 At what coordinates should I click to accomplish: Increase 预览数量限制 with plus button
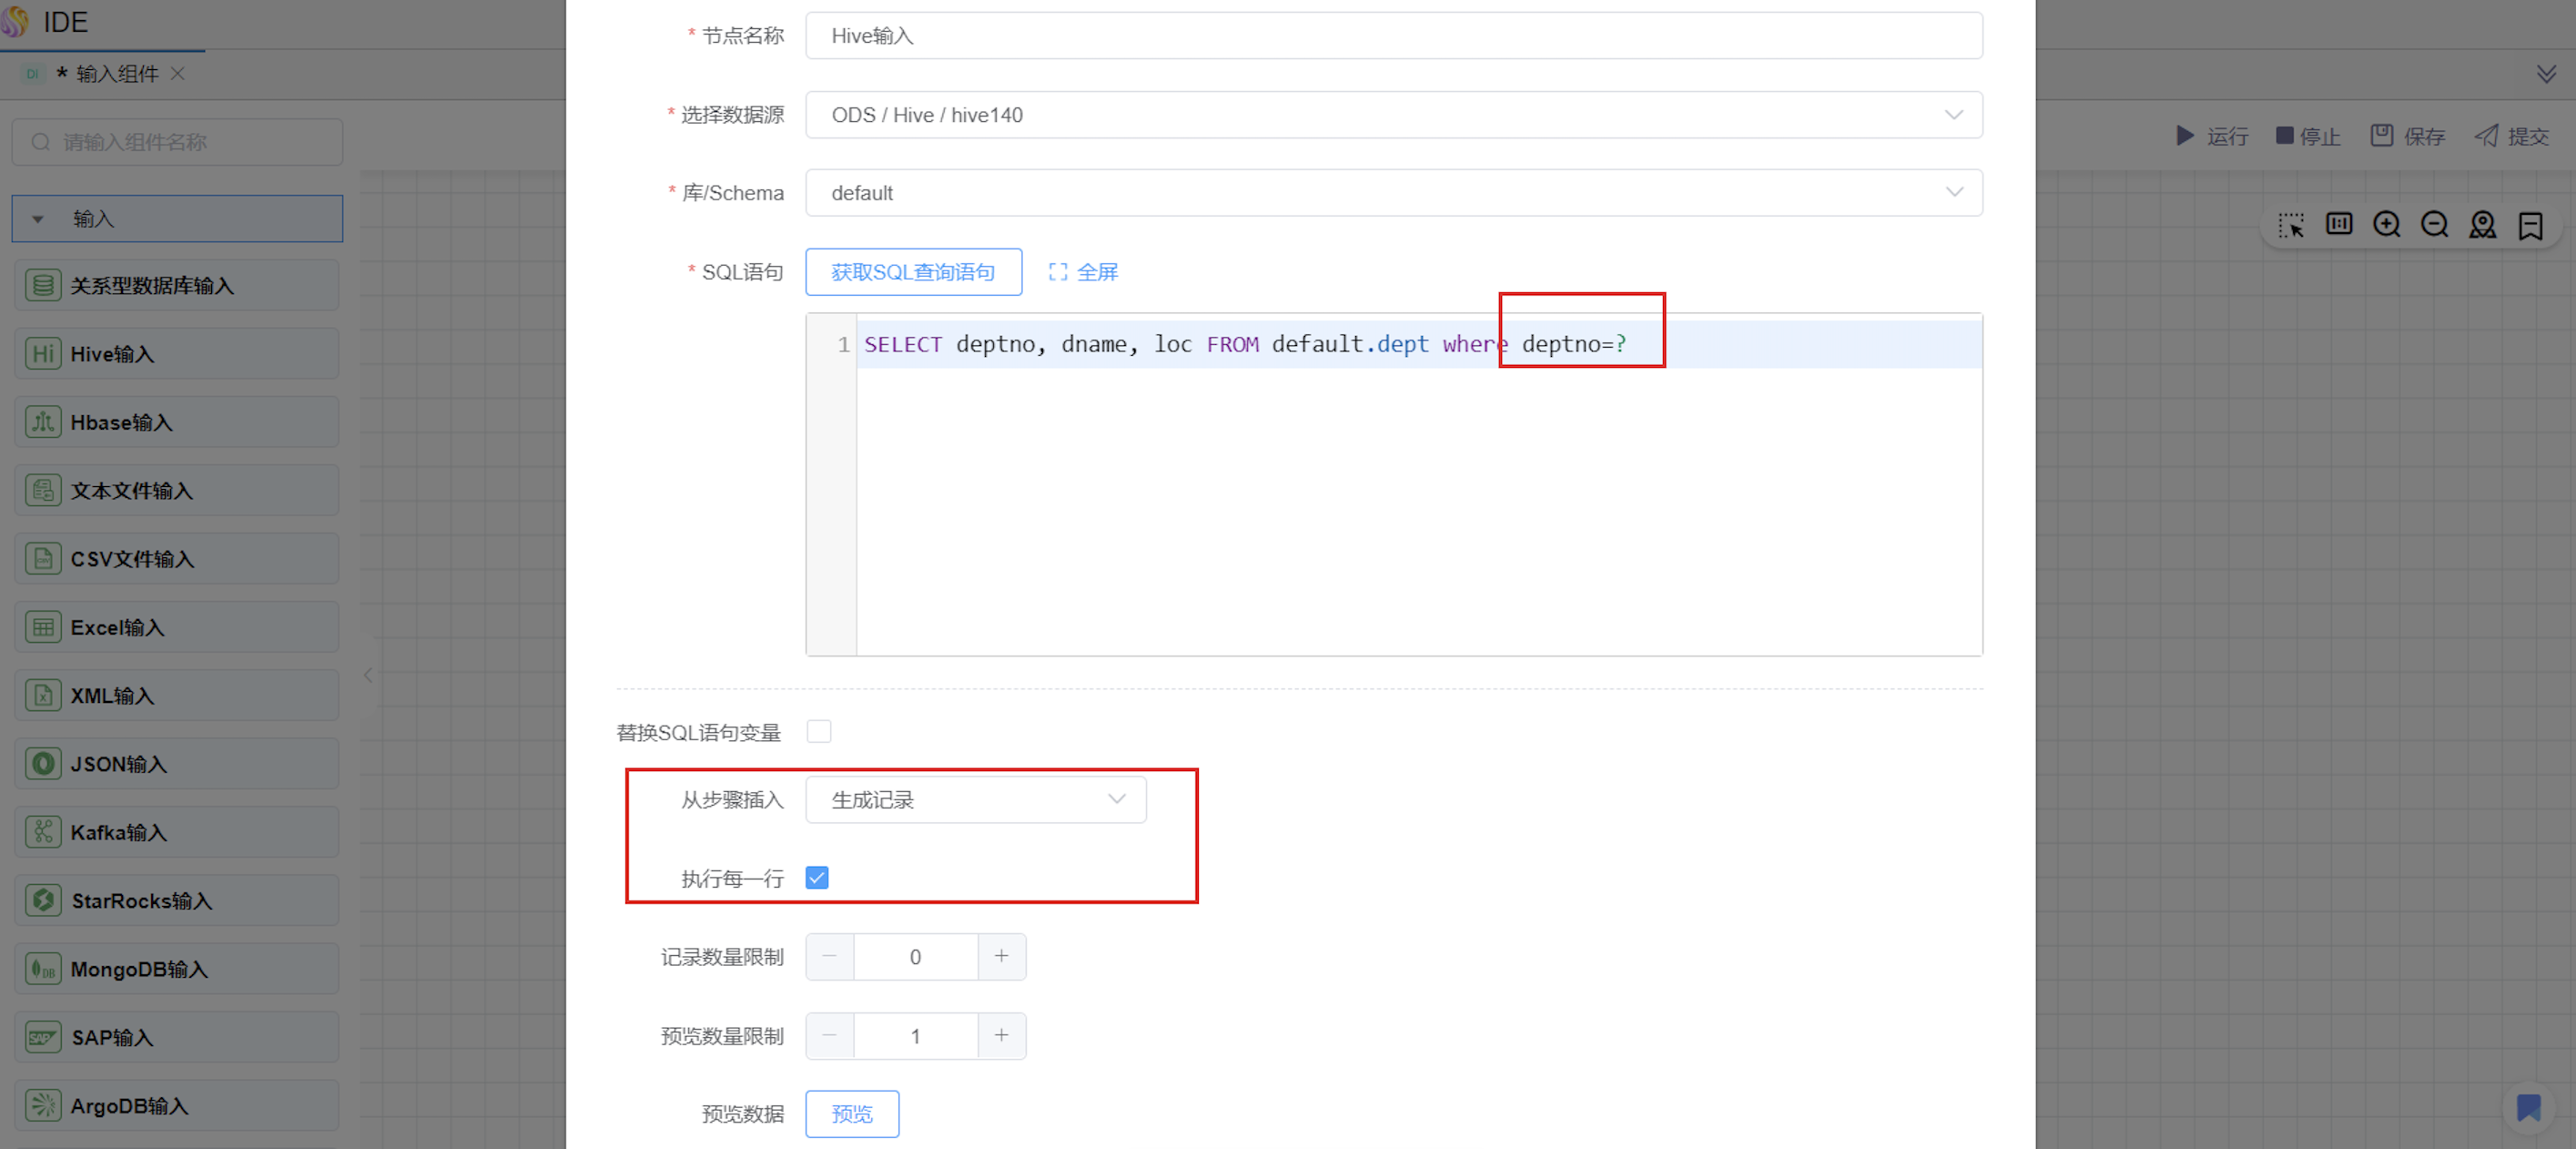[1001, 1036]
